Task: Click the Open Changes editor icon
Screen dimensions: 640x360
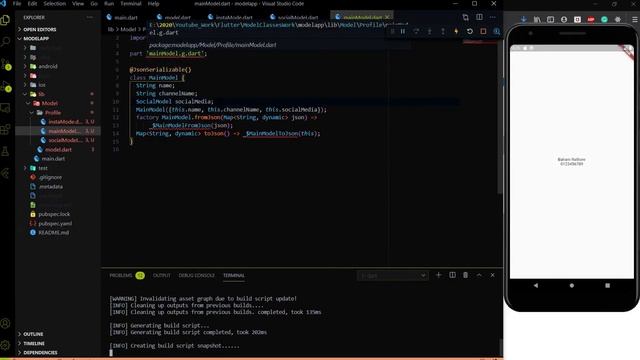Action: coord(466,17)
